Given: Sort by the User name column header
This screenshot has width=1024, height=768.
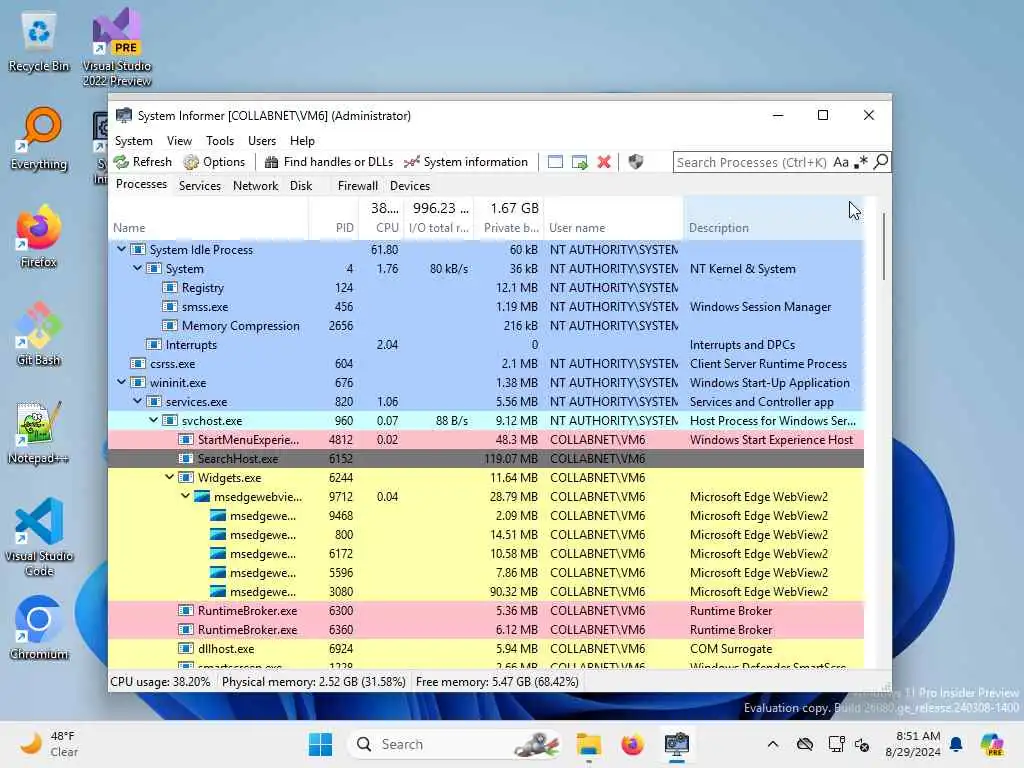Looking at the screenshot, I should tap(613, 219).
